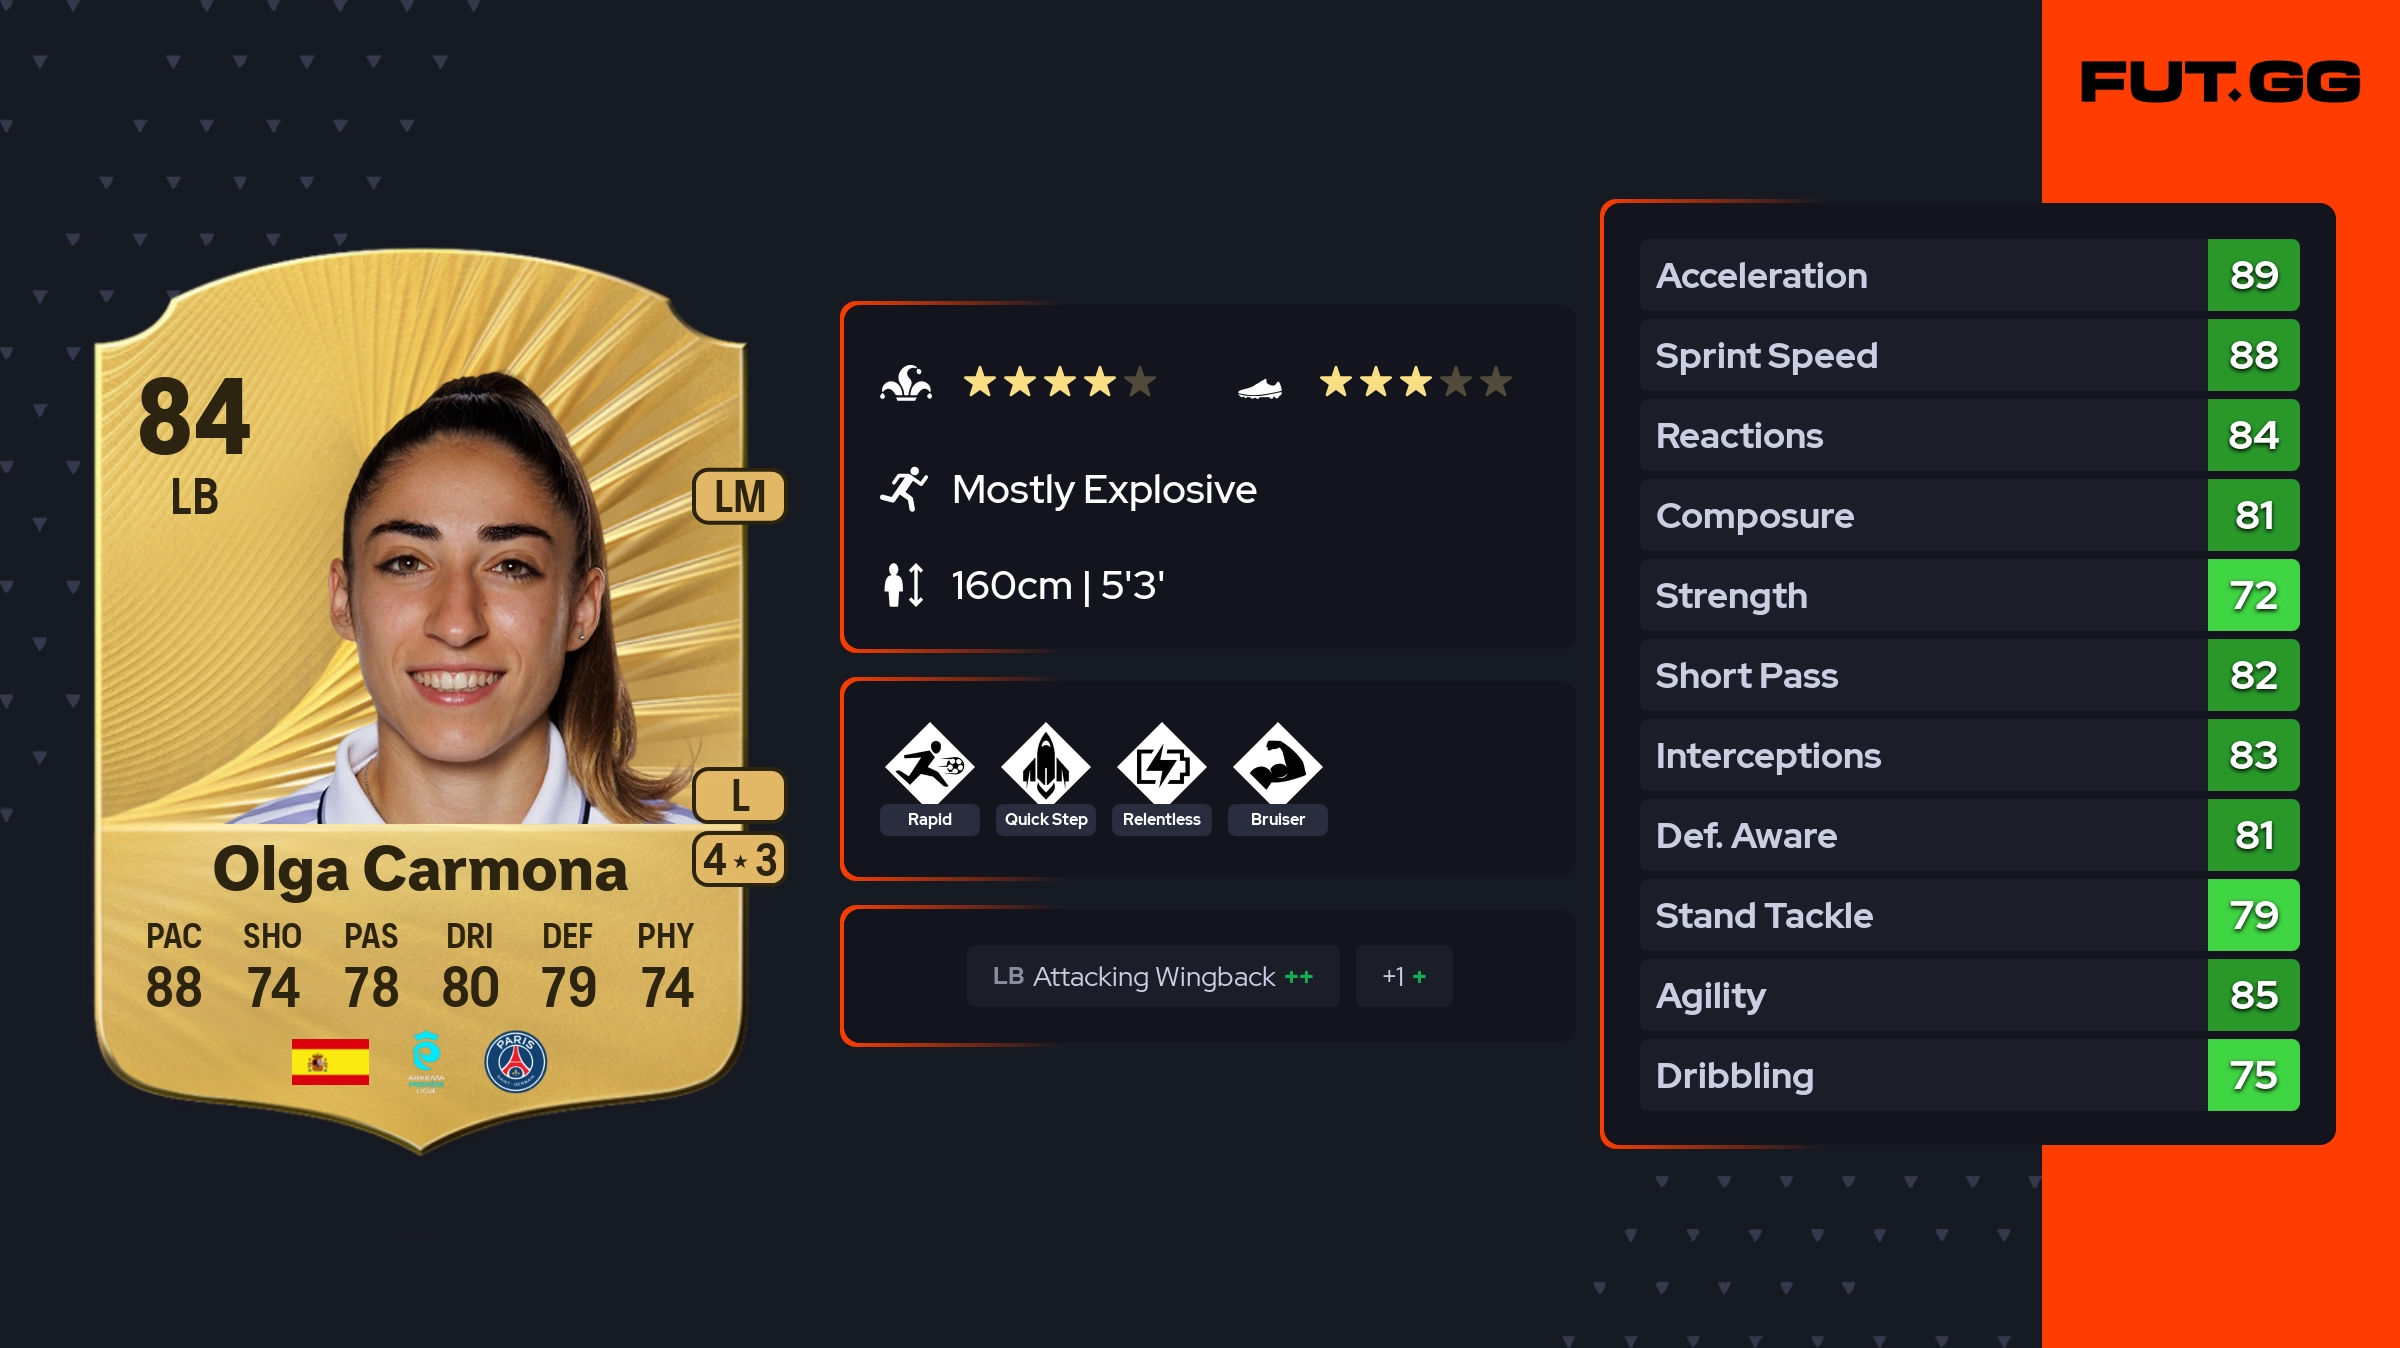Image resolution: width=2400 pixels, height=1348 pixels.
Task: Click the height figure icon
Action: (x=904, y=585)
